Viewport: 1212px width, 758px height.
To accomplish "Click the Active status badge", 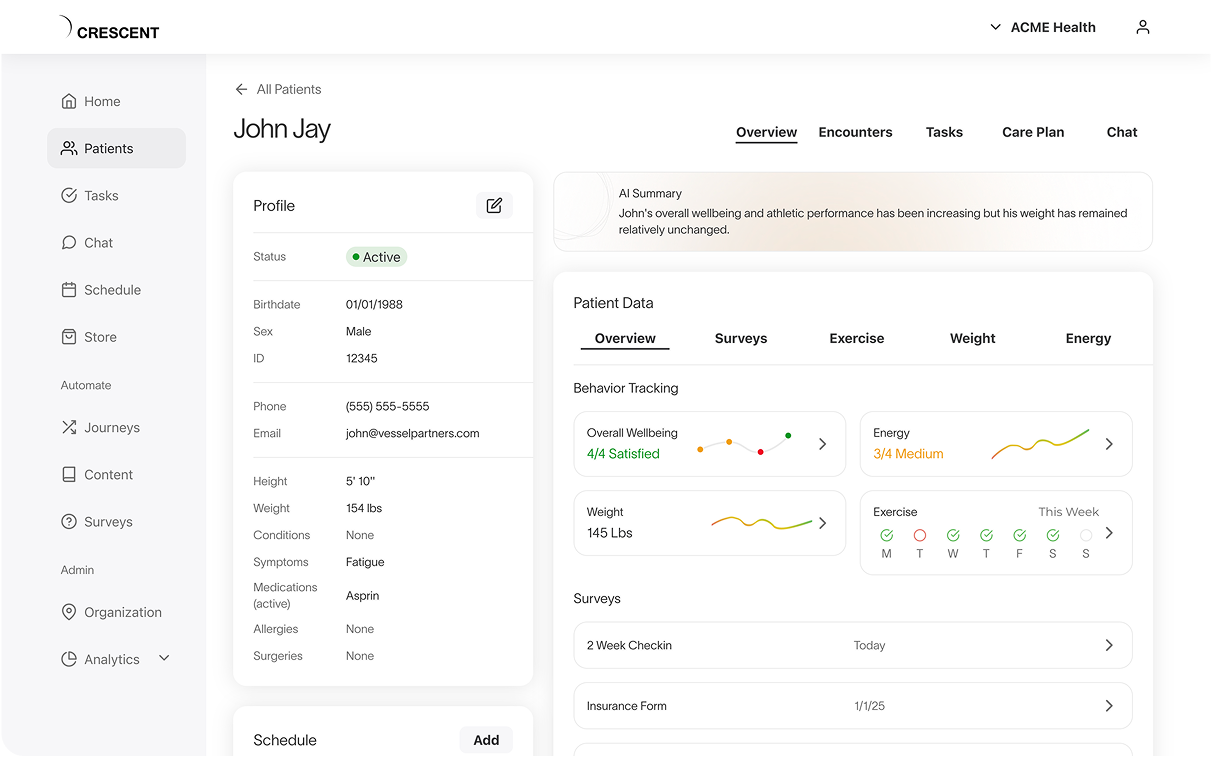I will pyautogui.click(x=376, y=257).
